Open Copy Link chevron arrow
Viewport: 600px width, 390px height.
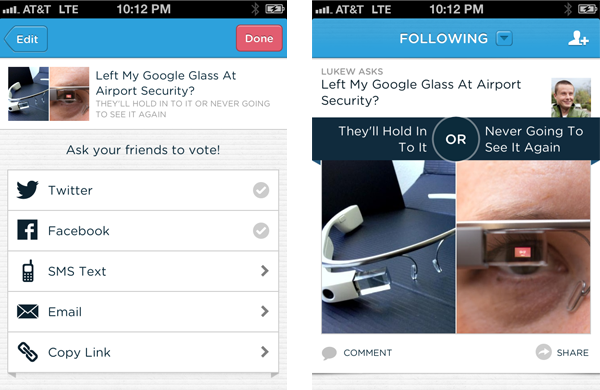pyautogui.click(x=264, y=352)
